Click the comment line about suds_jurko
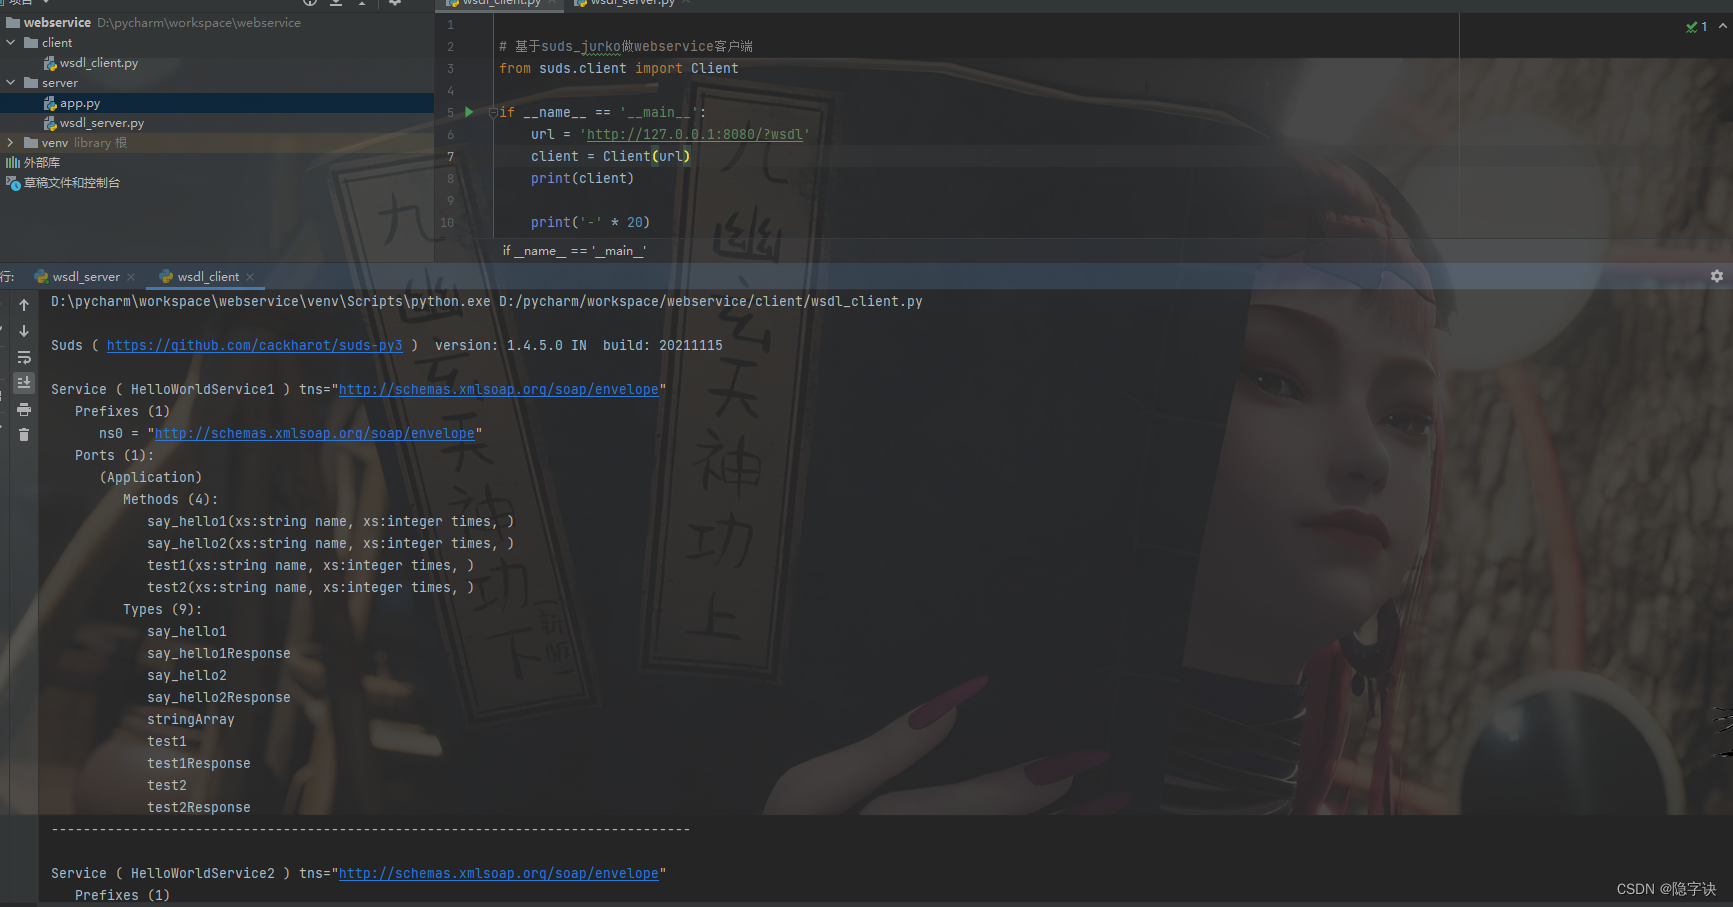 click(x=626, y=46)
